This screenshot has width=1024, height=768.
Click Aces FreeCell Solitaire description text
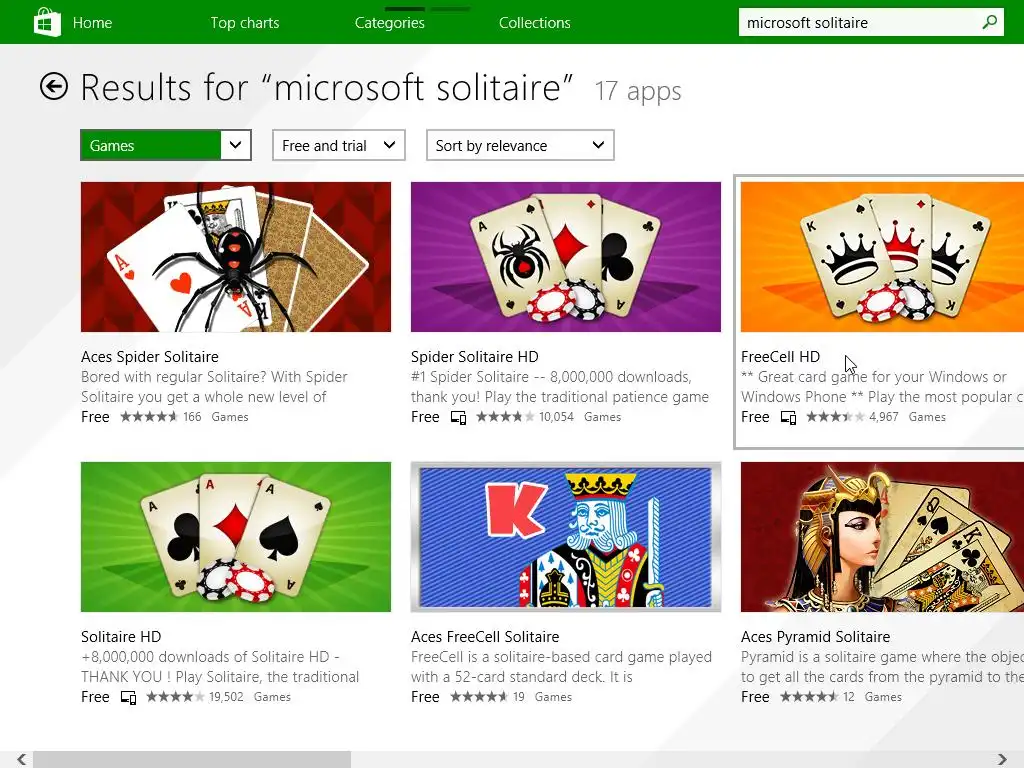[561, 667]
